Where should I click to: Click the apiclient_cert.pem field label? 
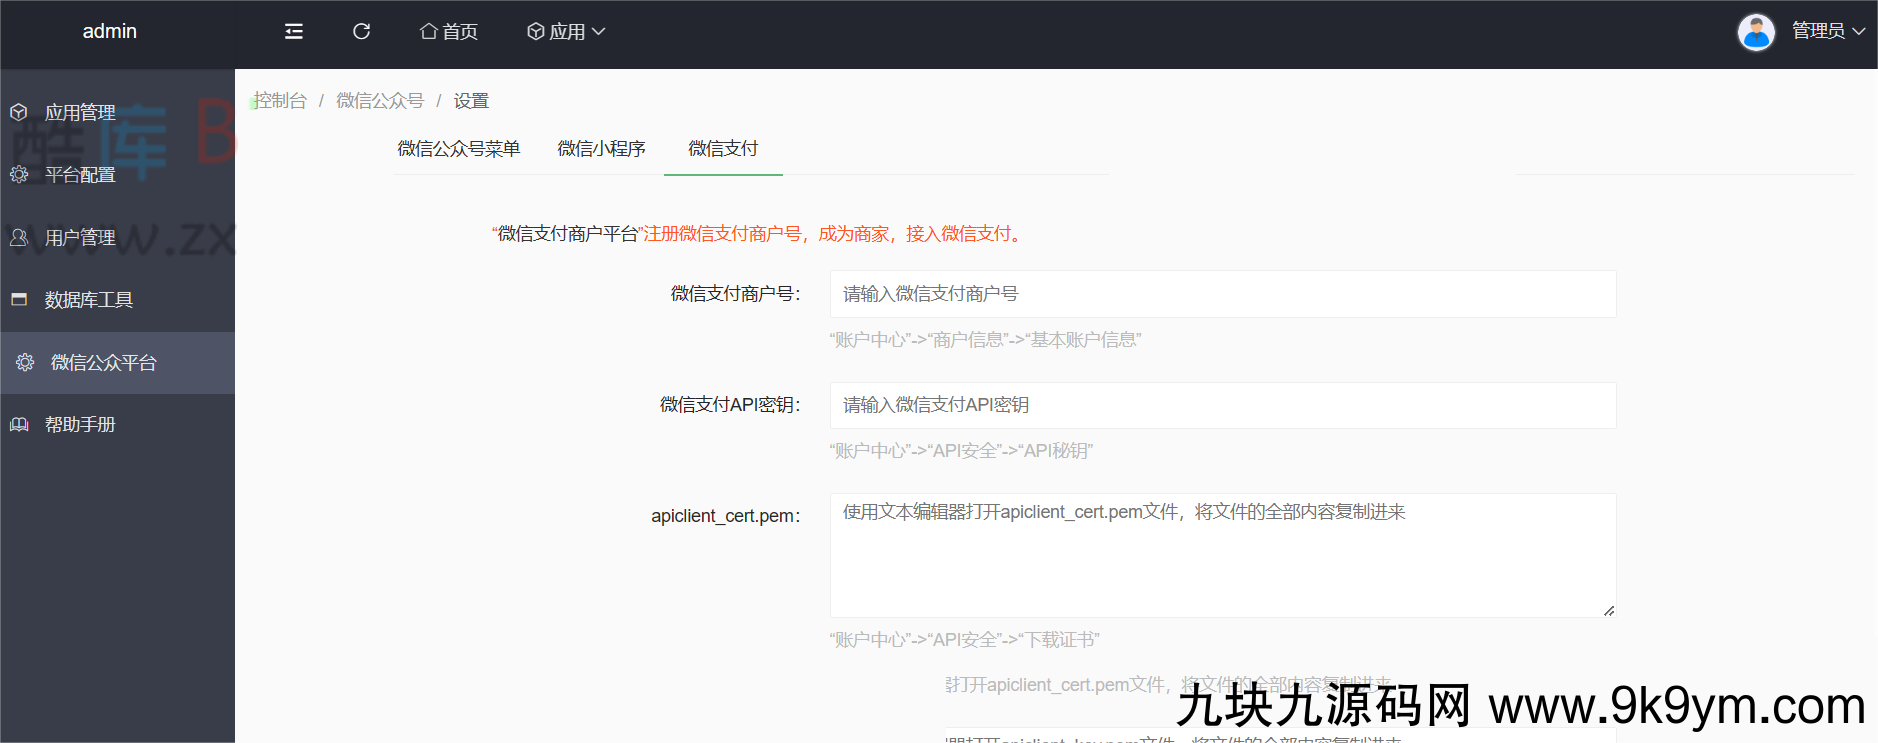[726, 516]
